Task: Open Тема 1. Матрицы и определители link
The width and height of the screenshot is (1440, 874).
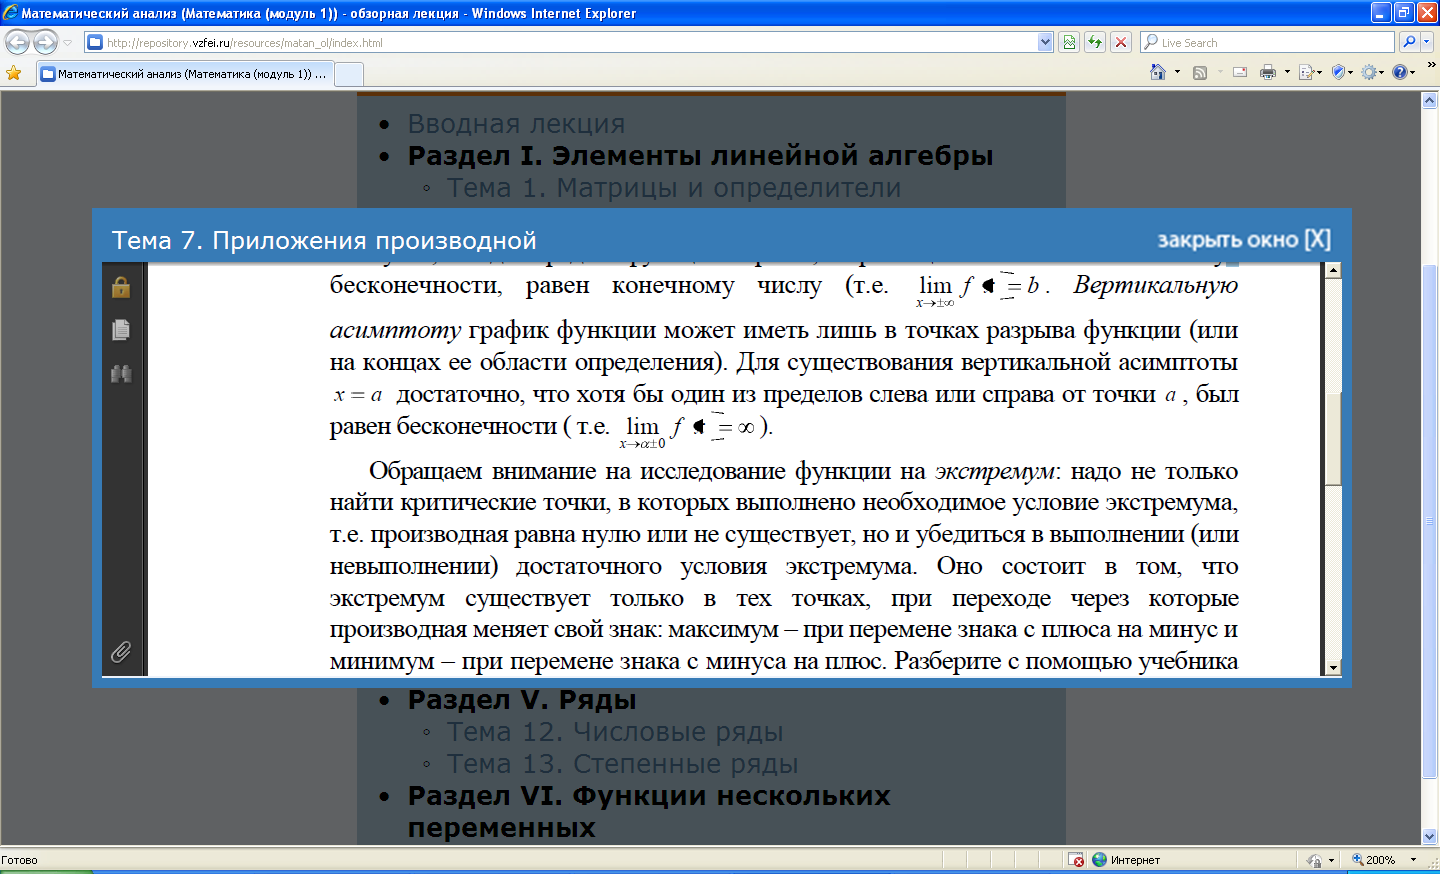Action: click(674, 188)
